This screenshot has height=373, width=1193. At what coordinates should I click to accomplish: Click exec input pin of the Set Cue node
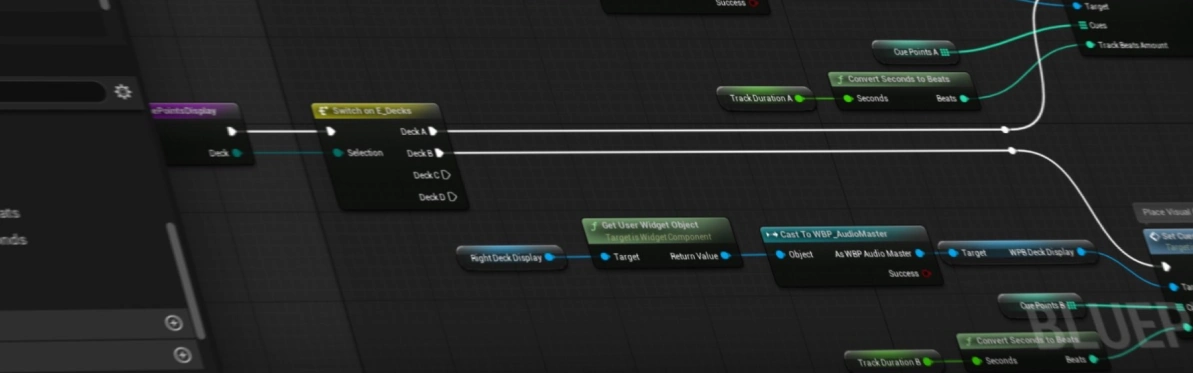coord(1166,267)
